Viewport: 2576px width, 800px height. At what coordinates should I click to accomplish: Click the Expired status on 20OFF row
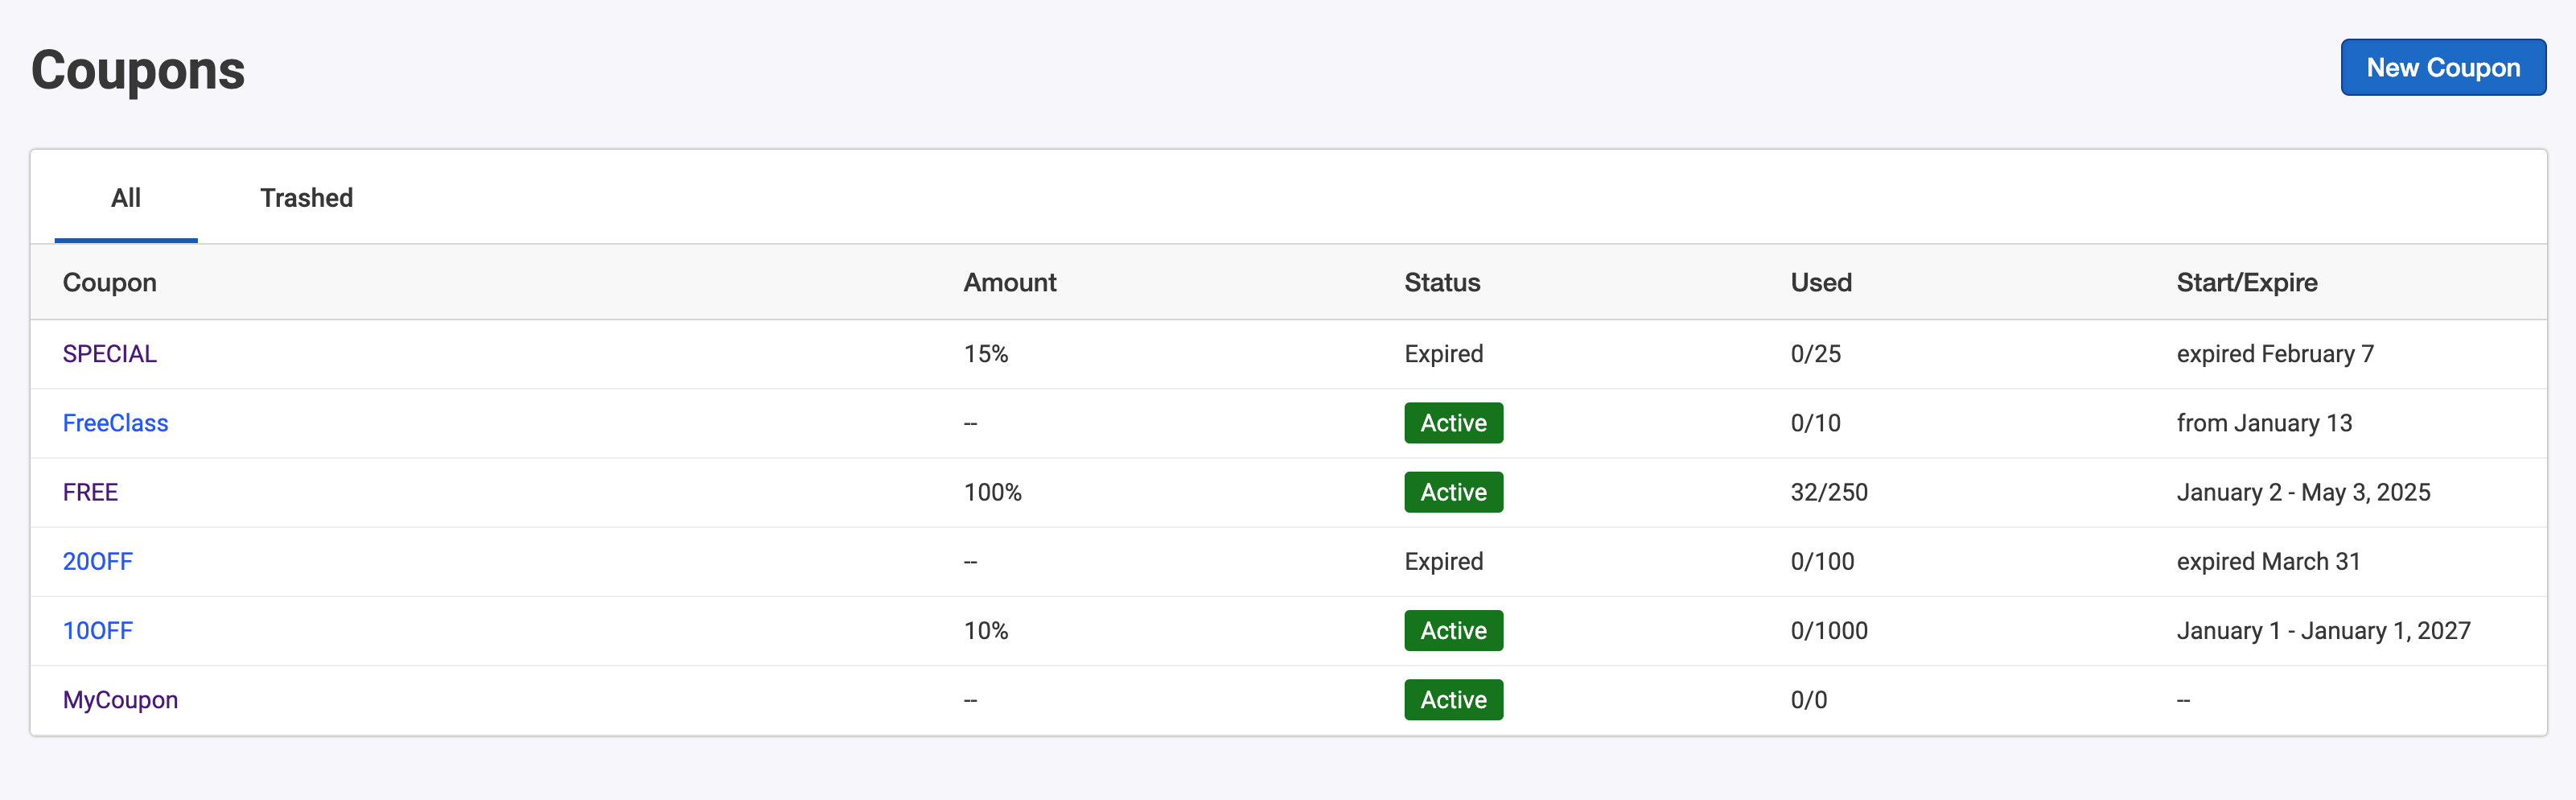coord(1442,561)
